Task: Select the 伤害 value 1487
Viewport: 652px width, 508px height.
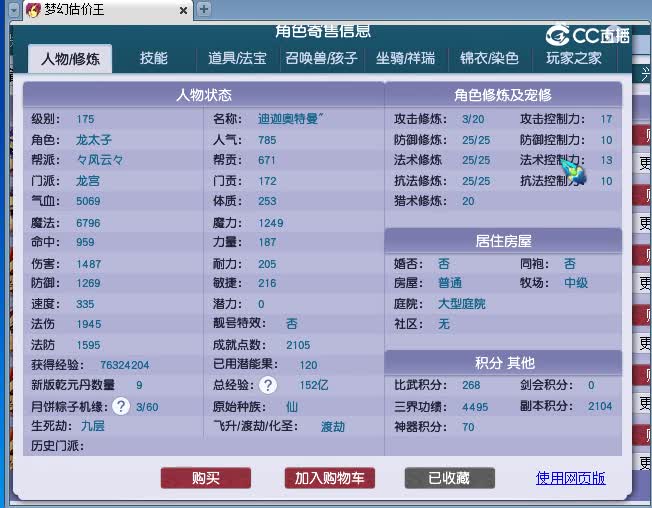Action: click(x=89, y=264)
